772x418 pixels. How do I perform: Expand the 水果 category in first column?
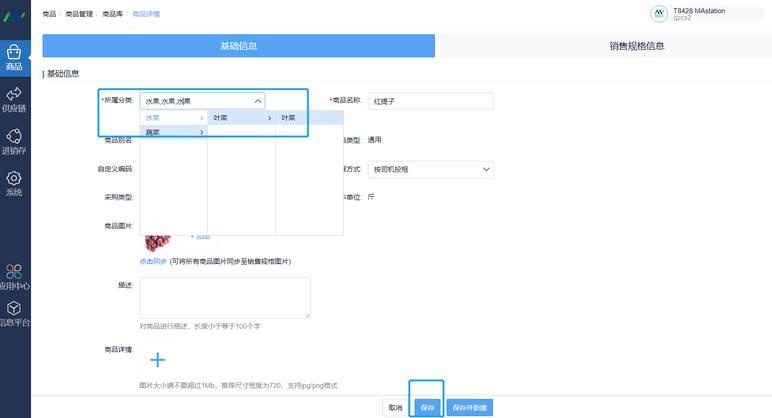coord(174,118)
